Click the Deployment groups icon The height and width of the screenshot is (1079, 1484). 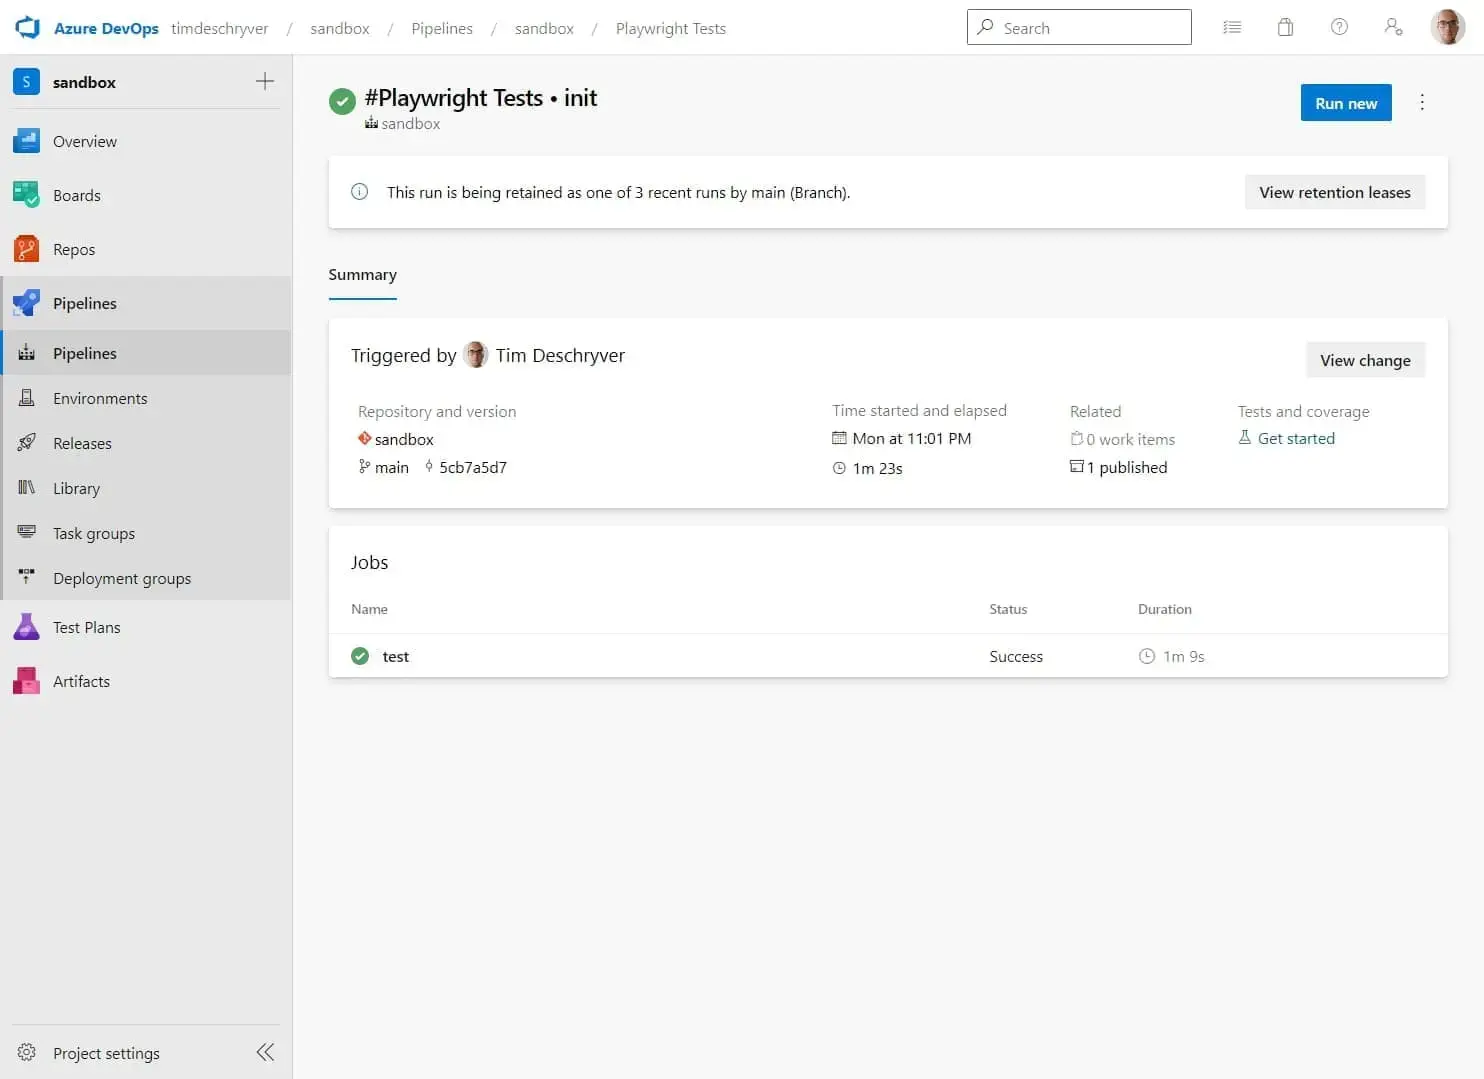pos(27,577)
